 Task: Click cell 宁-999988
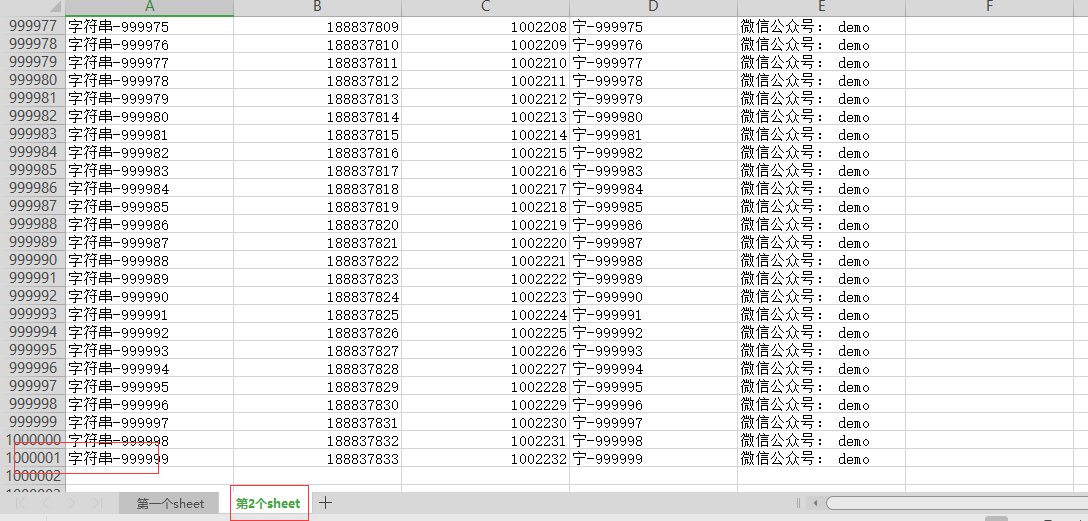653,261
